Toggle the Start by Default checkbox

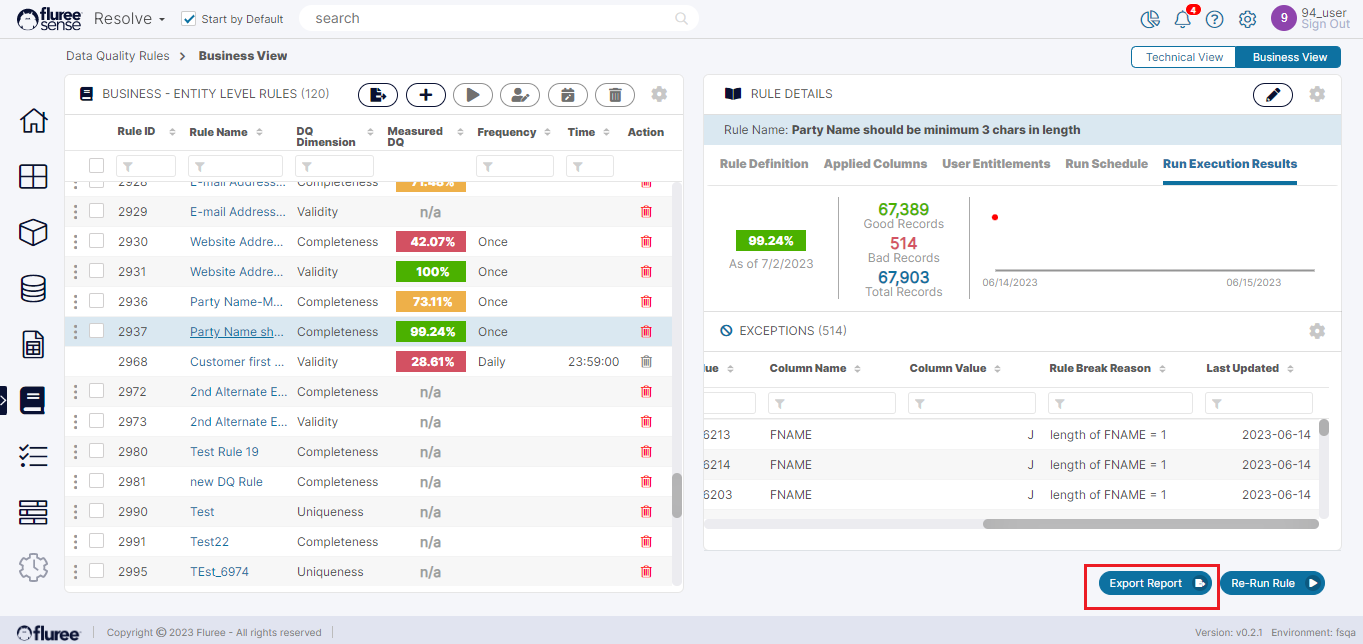click(x=189, y=19)
